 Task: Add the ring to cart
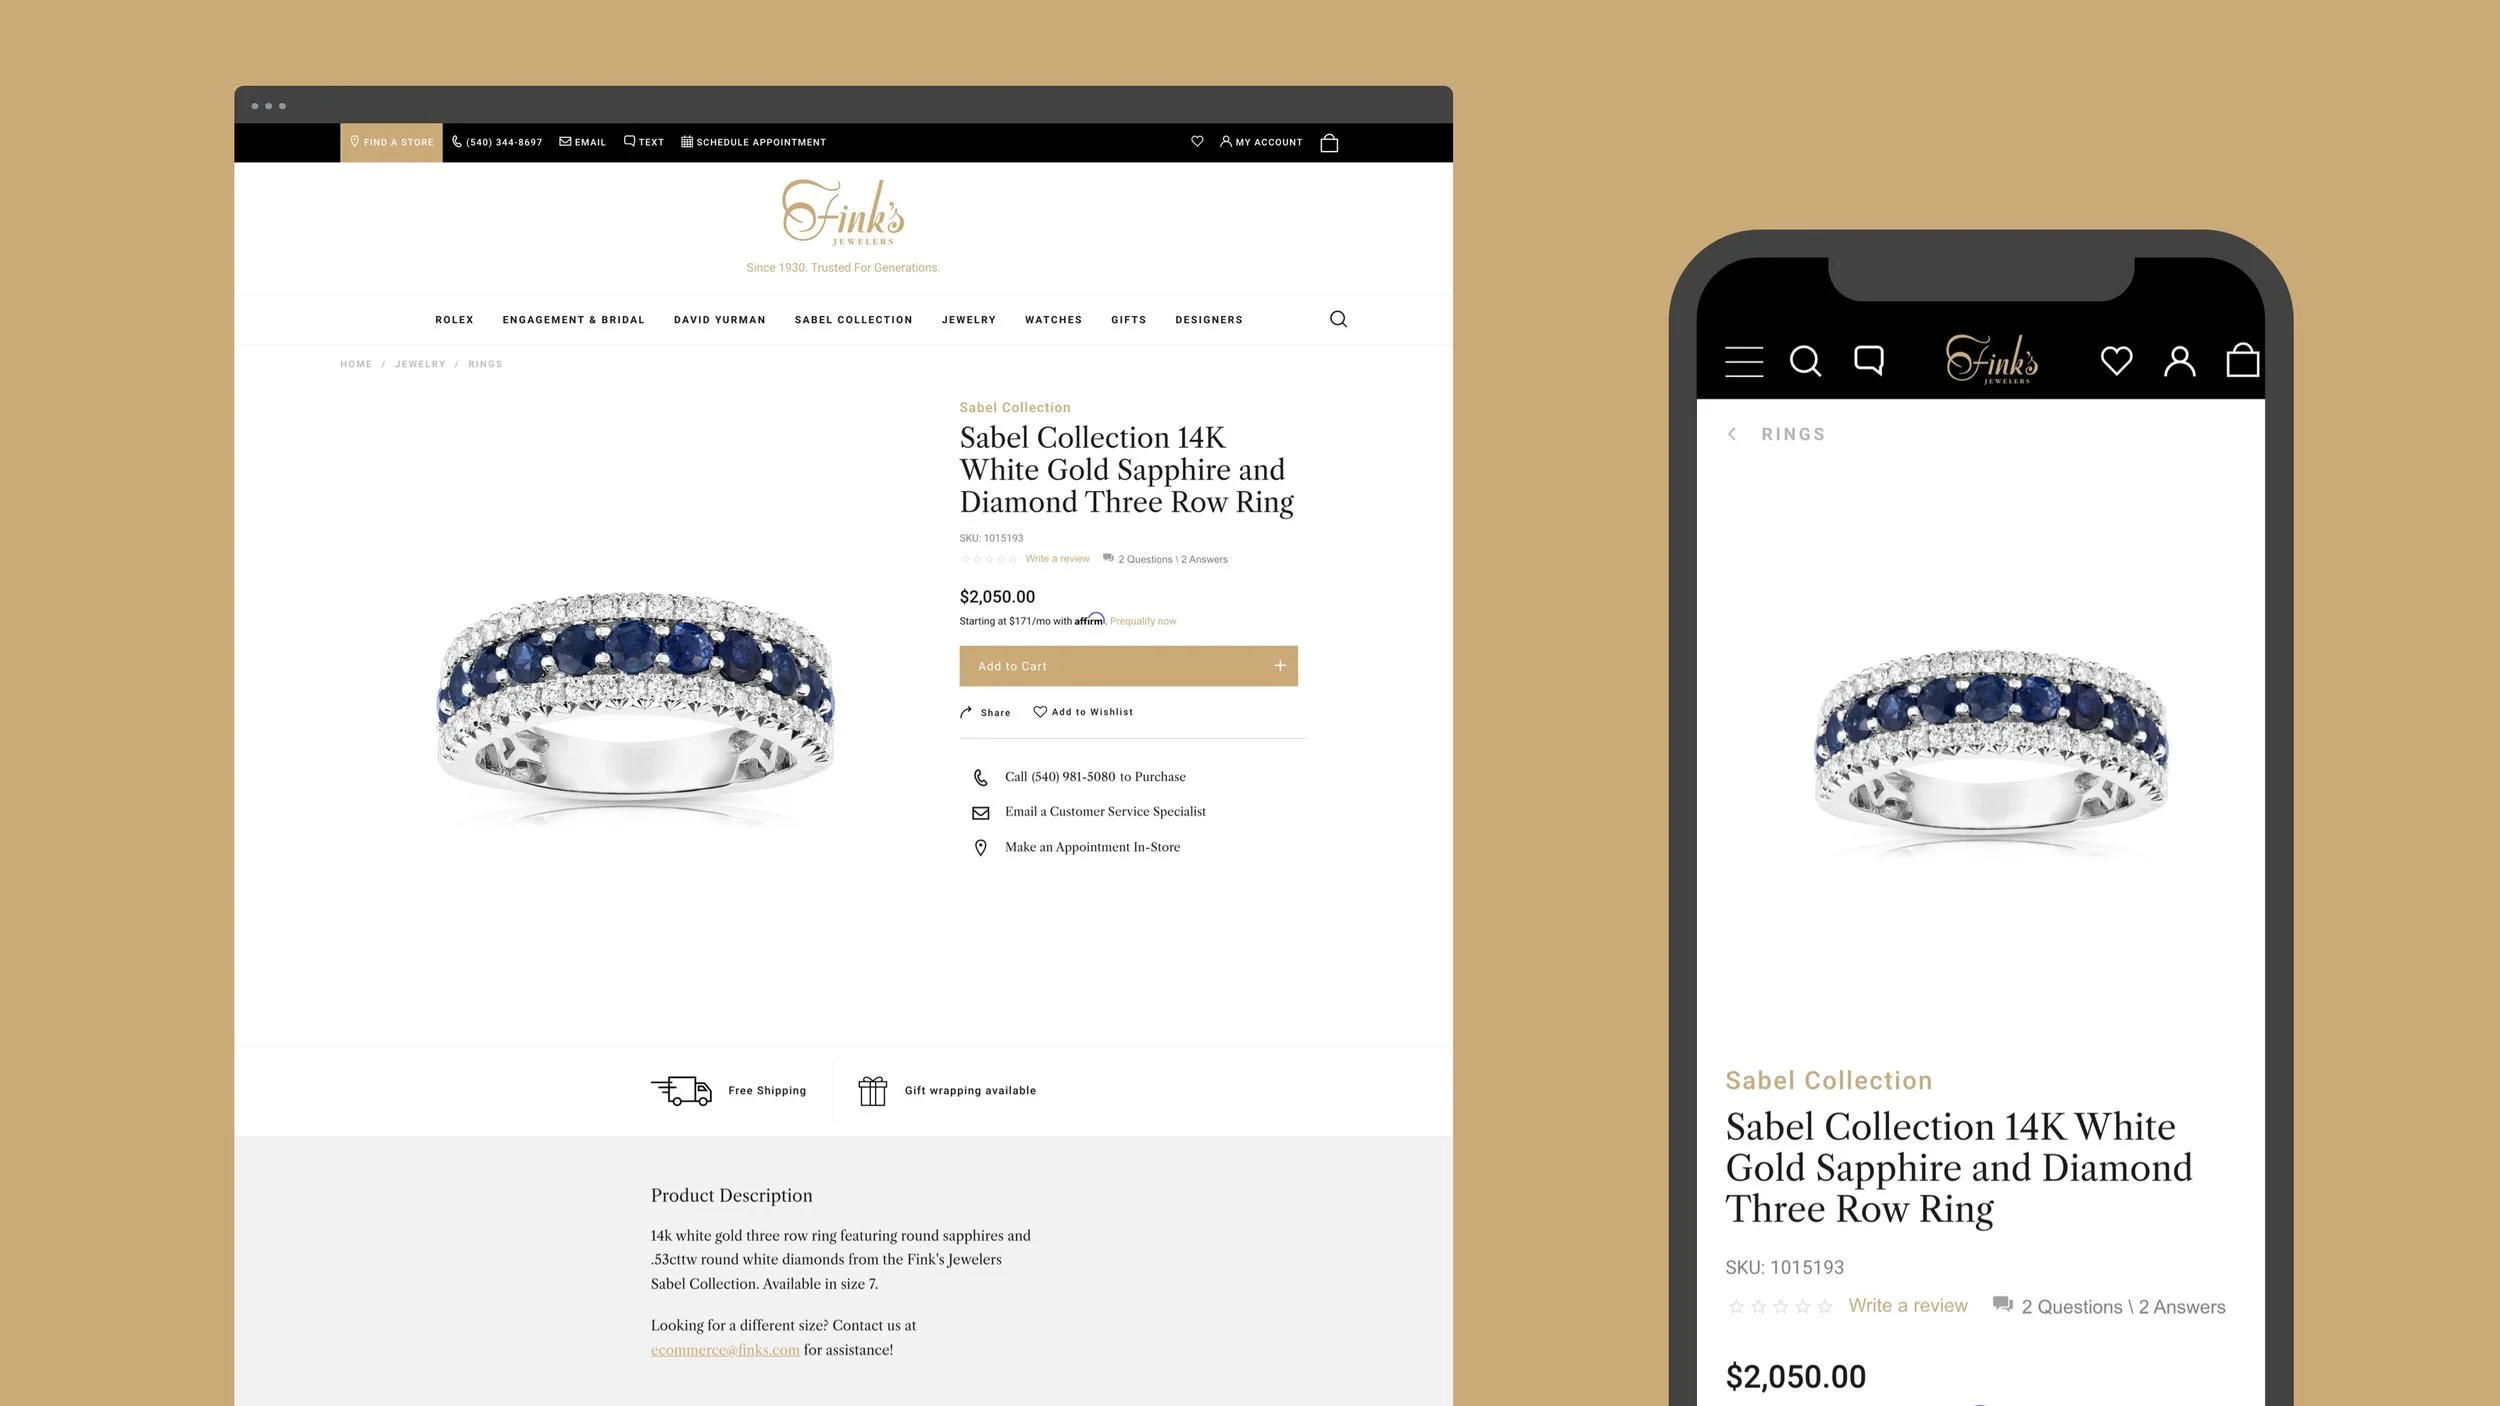pyautogui.click(x=1128, y=666)
